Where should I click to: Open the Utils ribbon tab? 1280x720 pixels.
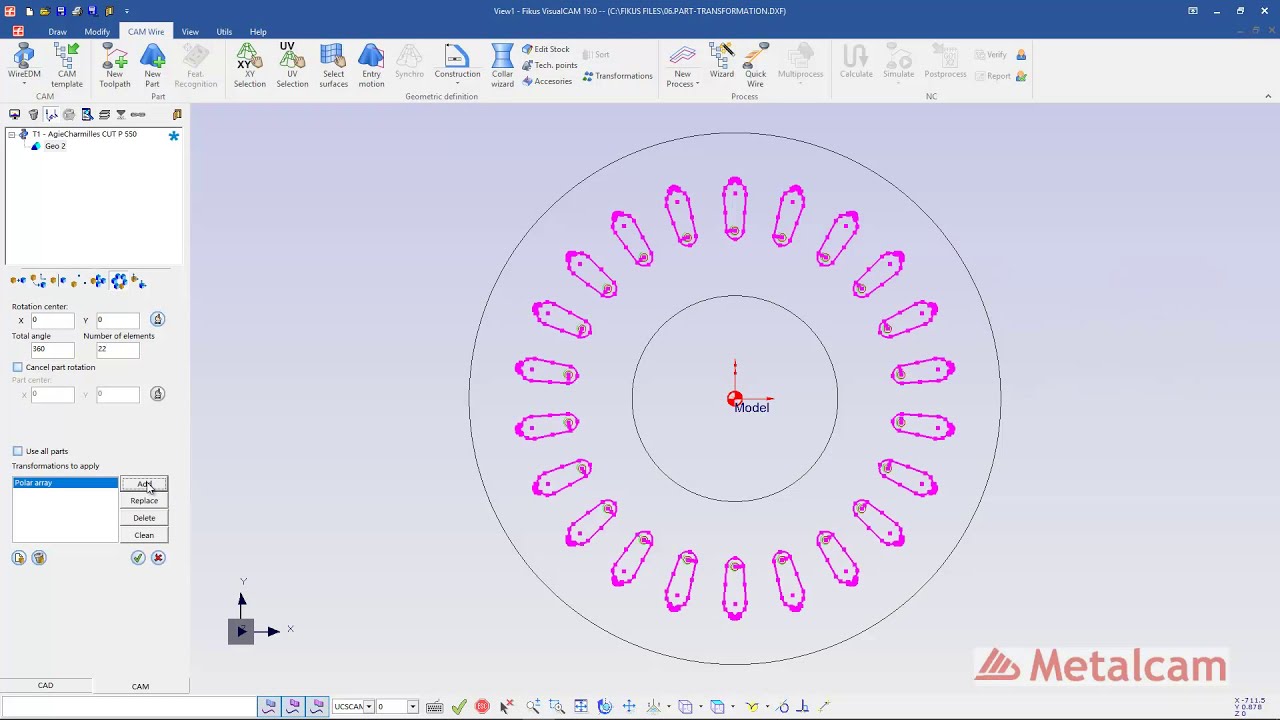224,32
